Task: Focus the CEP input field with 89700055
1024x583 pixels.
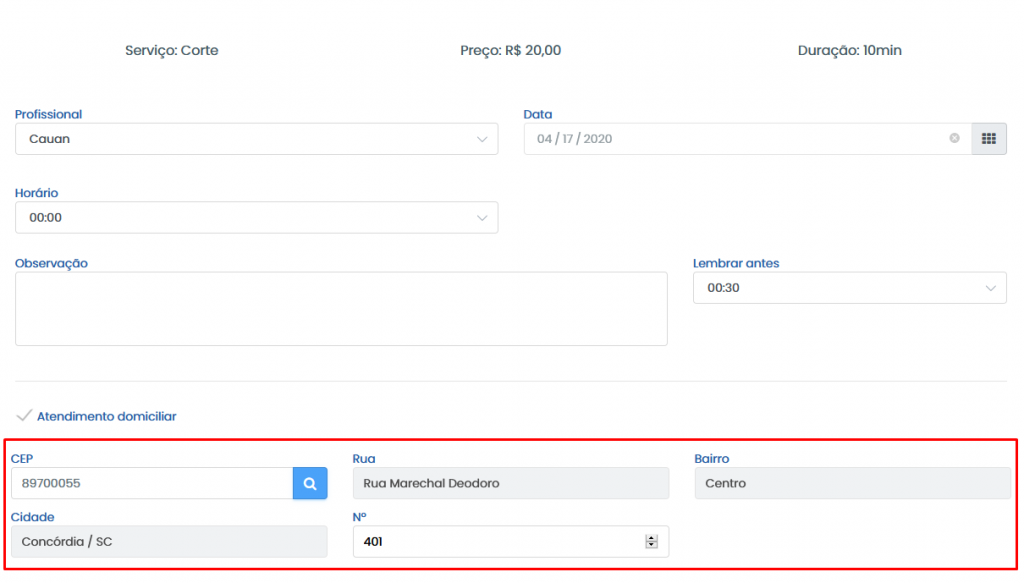Action: click(152, 484)
